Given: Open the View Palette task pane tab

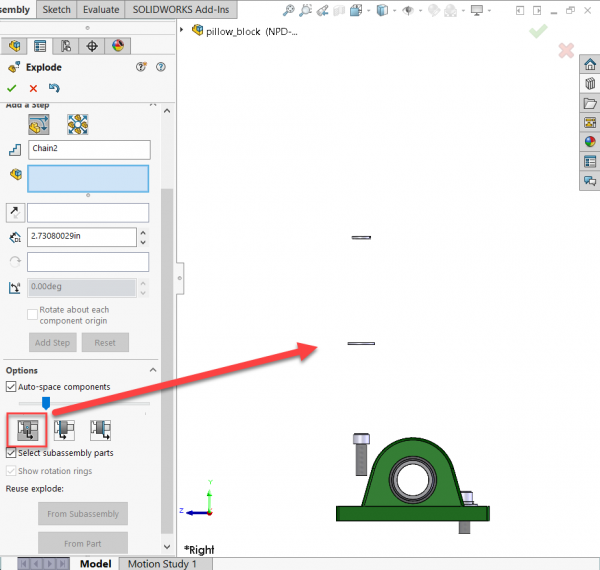Looking at the screenshot, I should [590, 123].
